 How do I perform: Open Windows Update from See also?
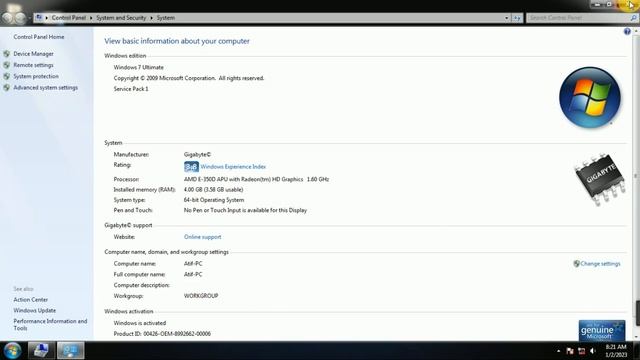[x=35, y=311]
